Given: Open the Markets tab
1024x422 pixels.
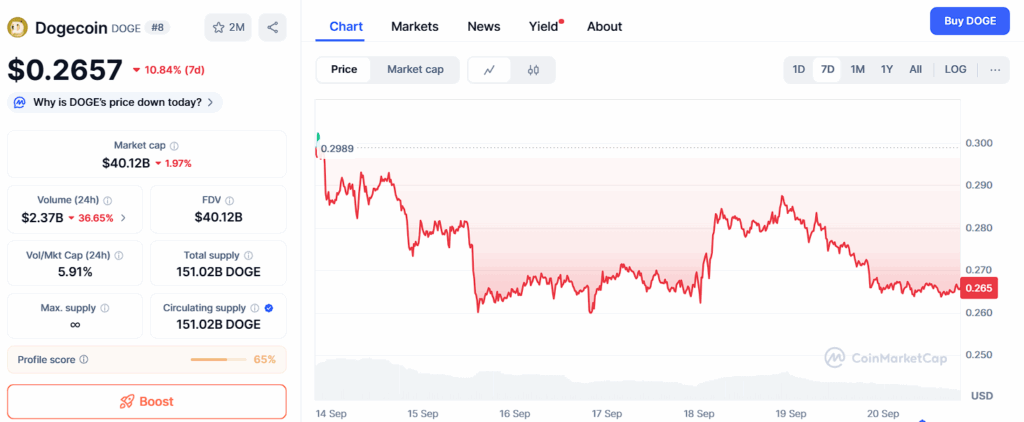Looking at the screenshot, I should coord(414,26).
